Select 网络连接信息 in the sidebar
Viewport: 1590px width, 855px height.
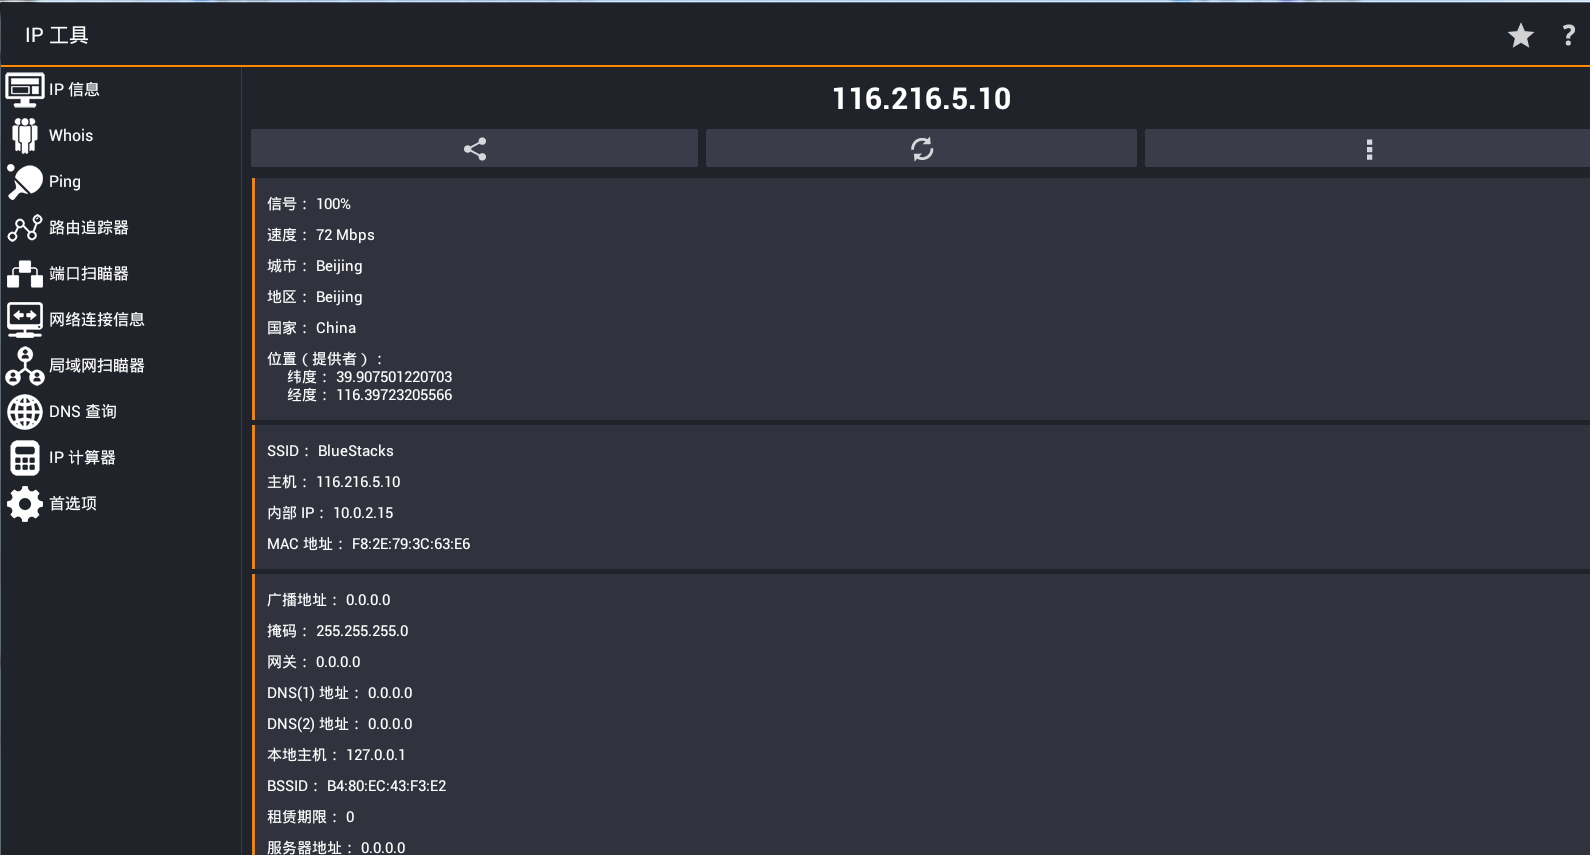point(97,320)
